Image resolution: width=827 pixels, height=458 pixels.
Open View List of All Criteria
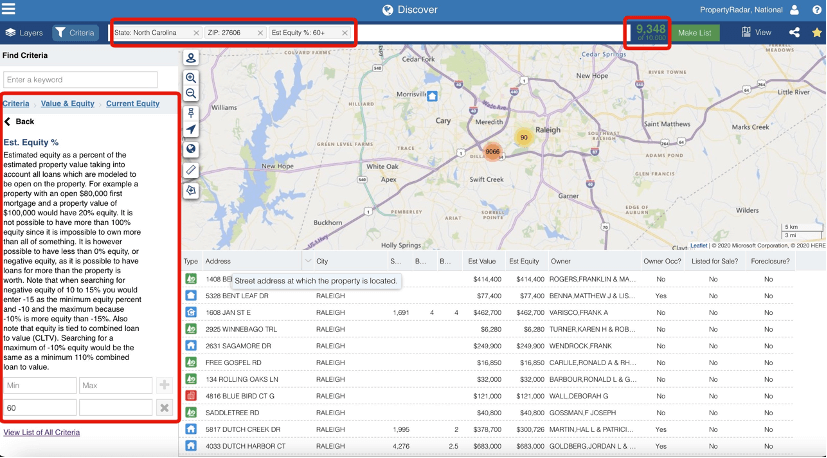42,432
